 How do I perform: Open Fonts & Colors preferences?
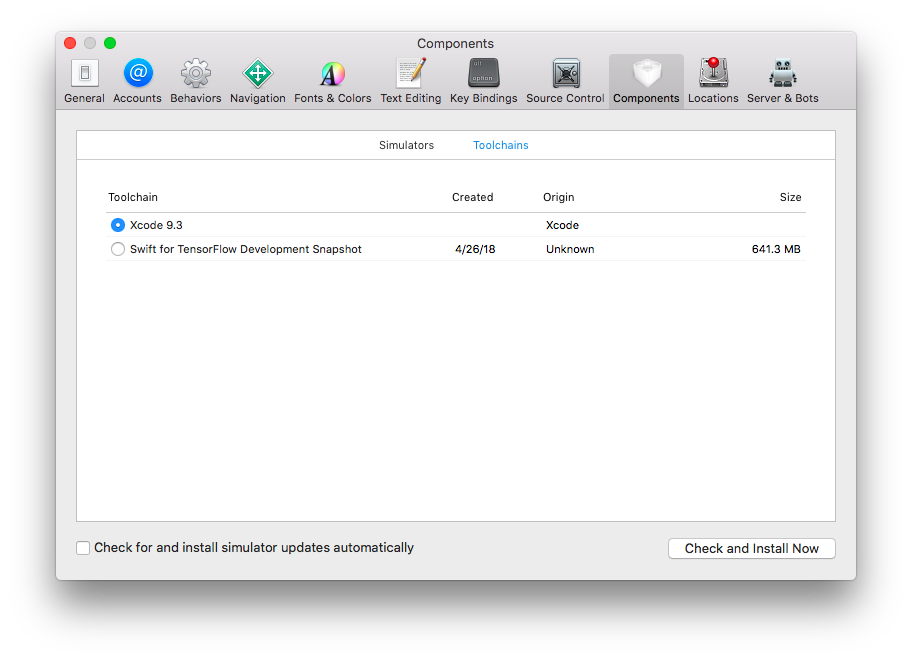point(332,81)
